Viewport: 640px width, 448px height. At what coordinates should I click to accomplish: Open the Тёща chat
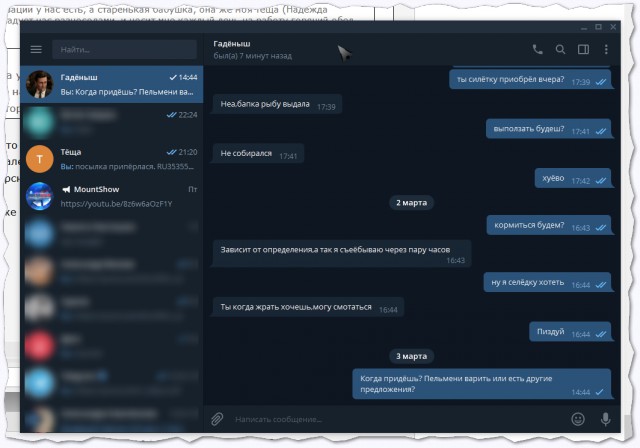[111, 159]
